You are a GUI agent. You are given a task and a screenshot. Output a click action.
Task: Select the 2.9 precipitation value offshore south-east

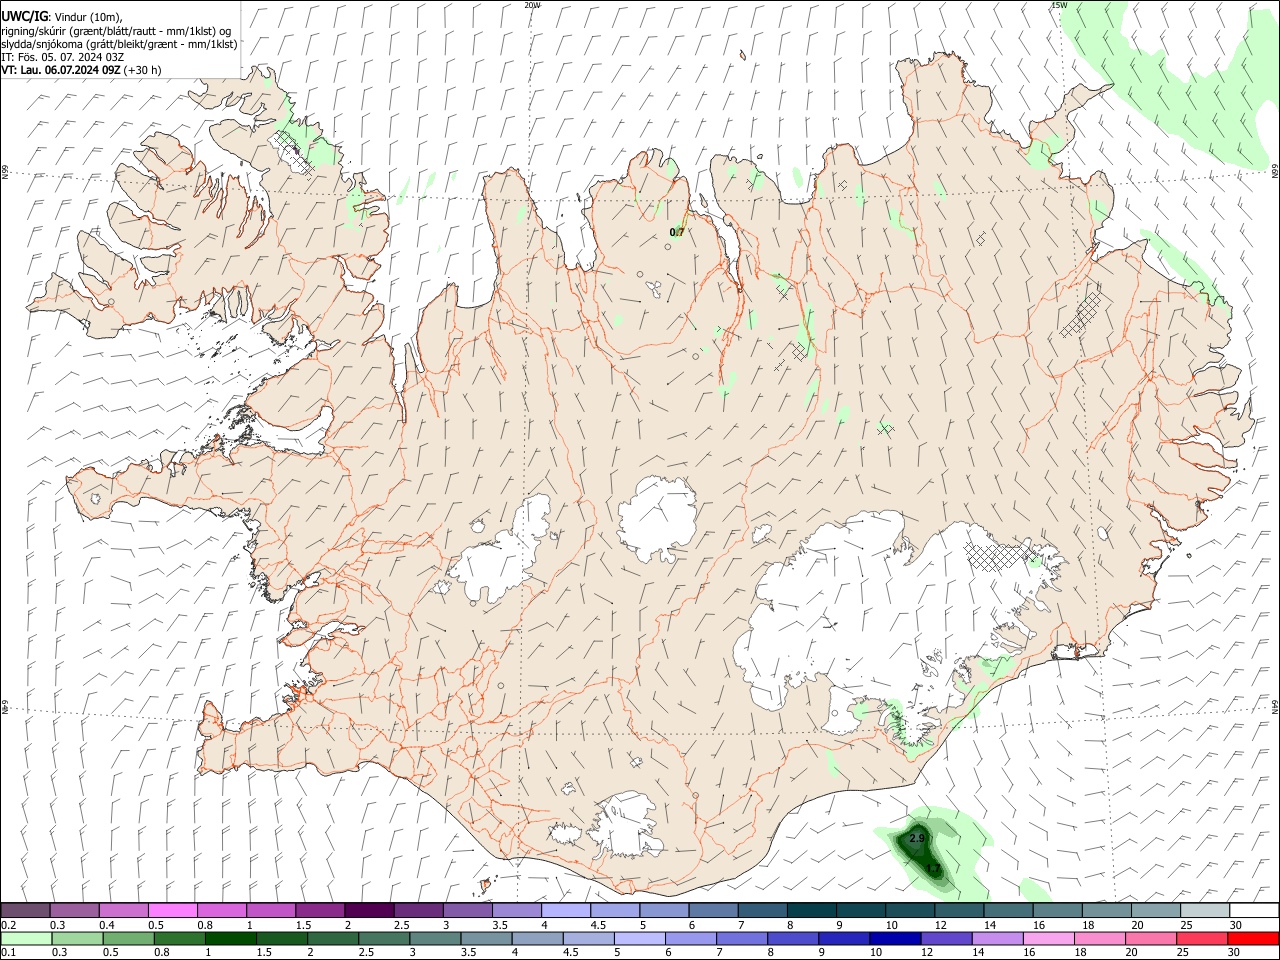[x=917, y=838]
